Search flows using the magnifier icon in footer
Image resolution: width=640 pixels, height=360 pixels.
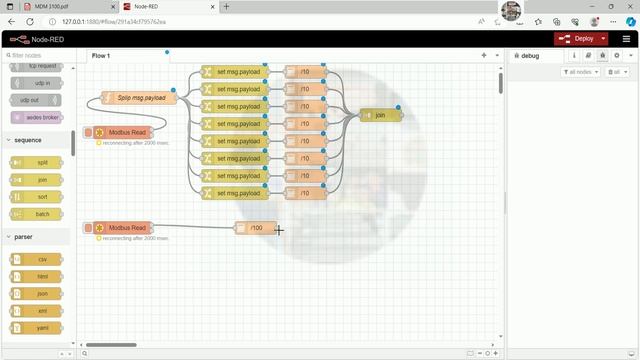coord(84,353)
